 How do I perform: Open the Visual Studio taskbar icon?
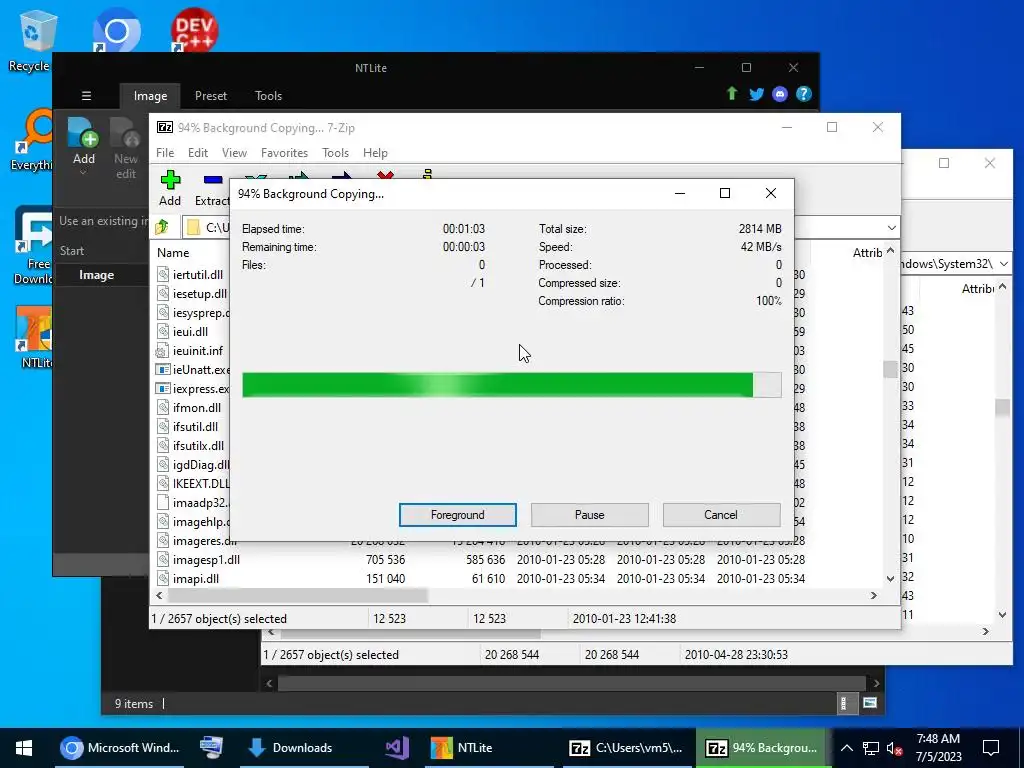point(396,748)
